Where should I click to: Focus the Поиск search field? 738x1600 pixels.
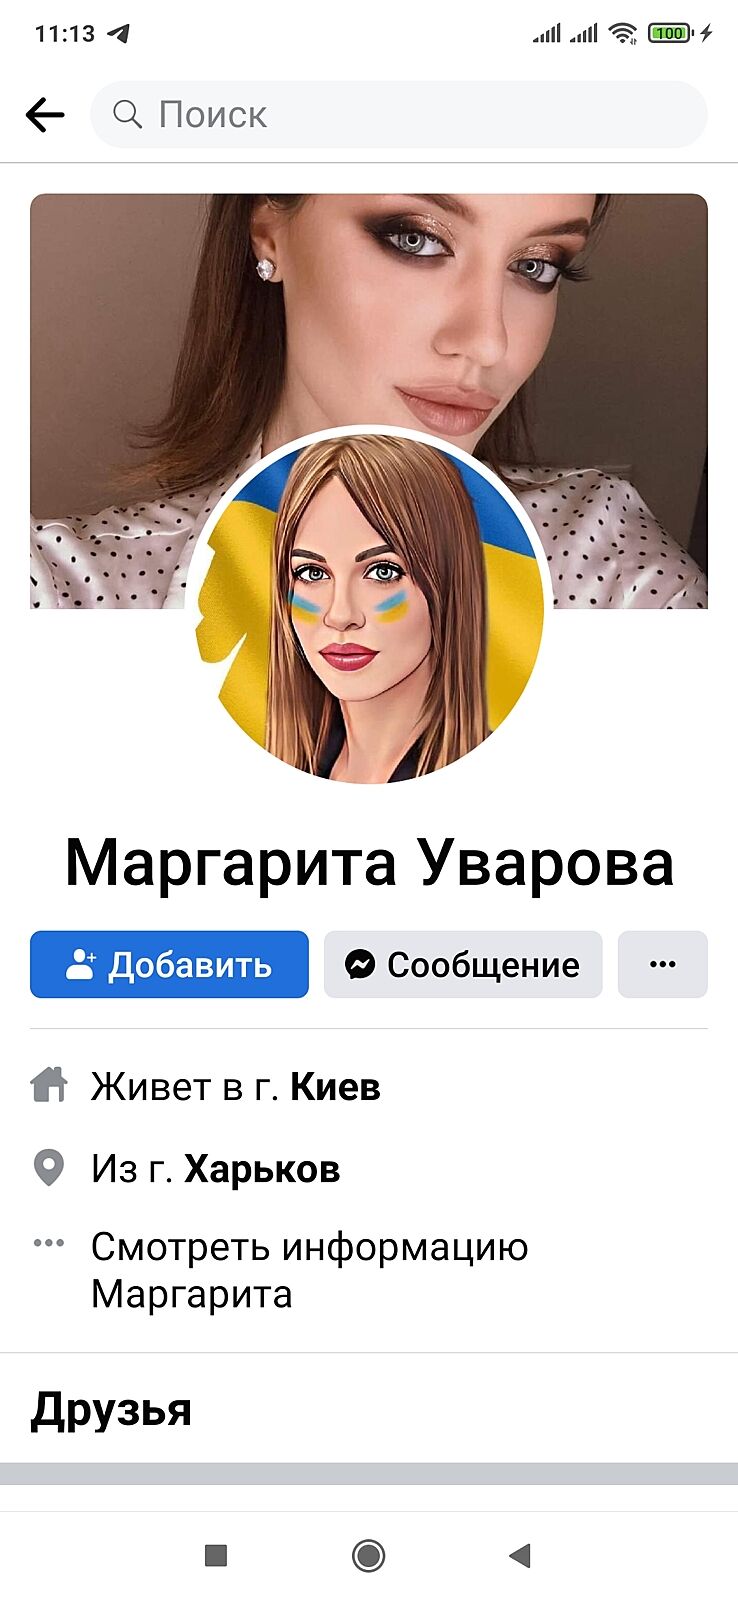click(x=399, y=115)
